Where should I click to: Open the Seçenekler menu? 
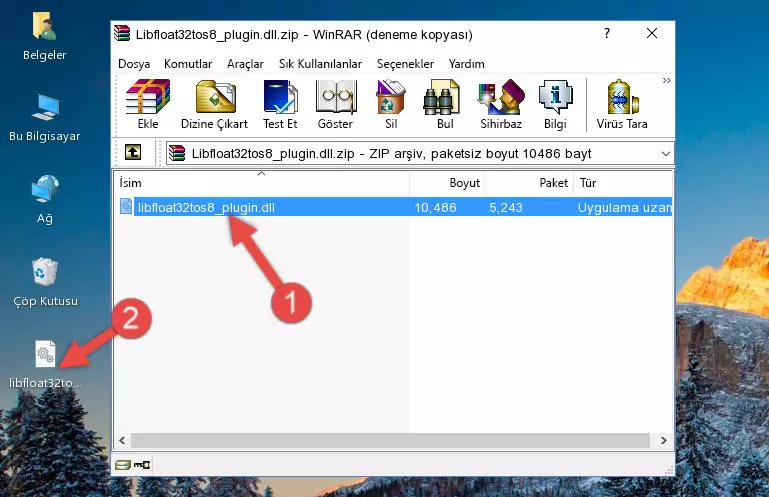click(405, 64)
